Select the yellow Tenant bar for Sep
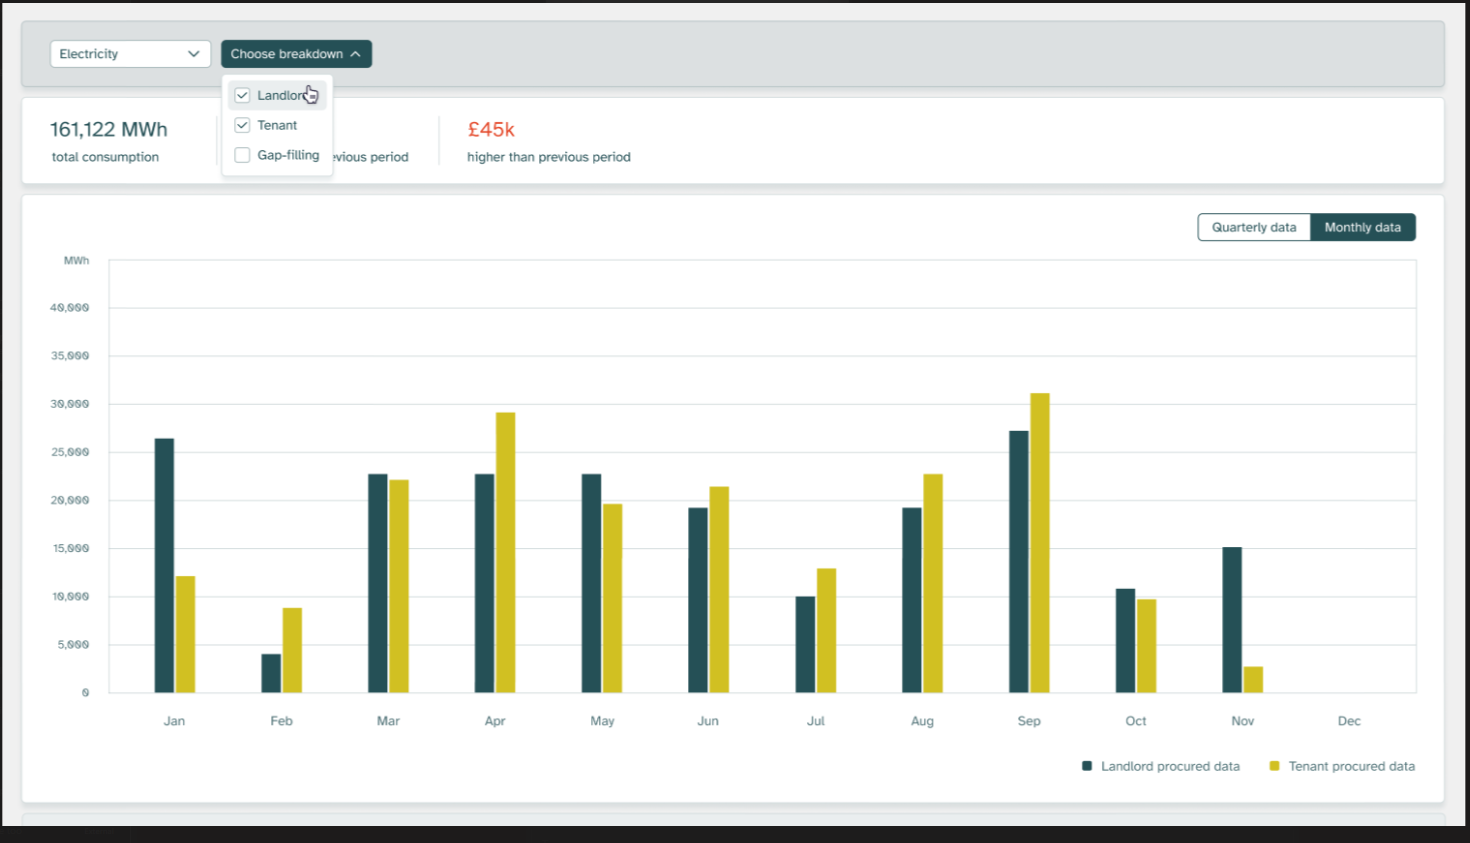Image resolution: width=1470 pixels, height=843 pixels. [x=1040, y=542]
